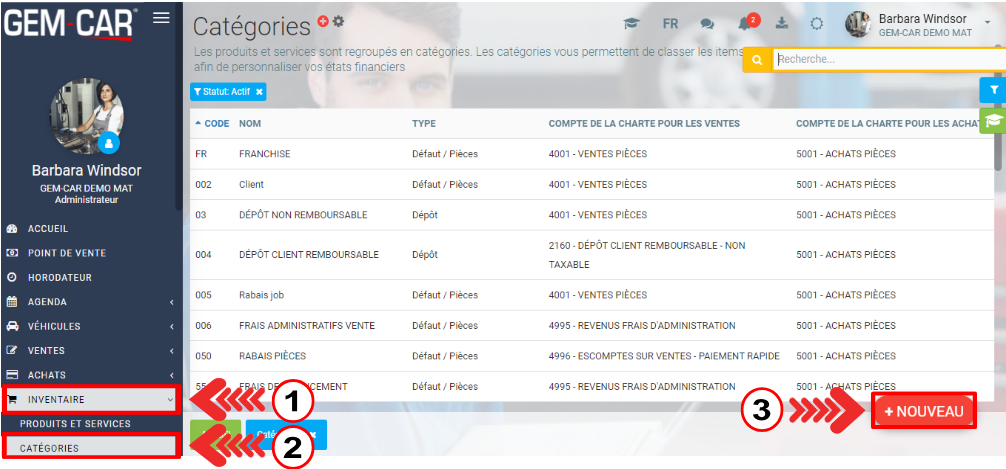The width and height of the screenshot is (1006, 469).
Task: Expand the Véhicules sidebar menu
Action: click(x=90, y=326)
